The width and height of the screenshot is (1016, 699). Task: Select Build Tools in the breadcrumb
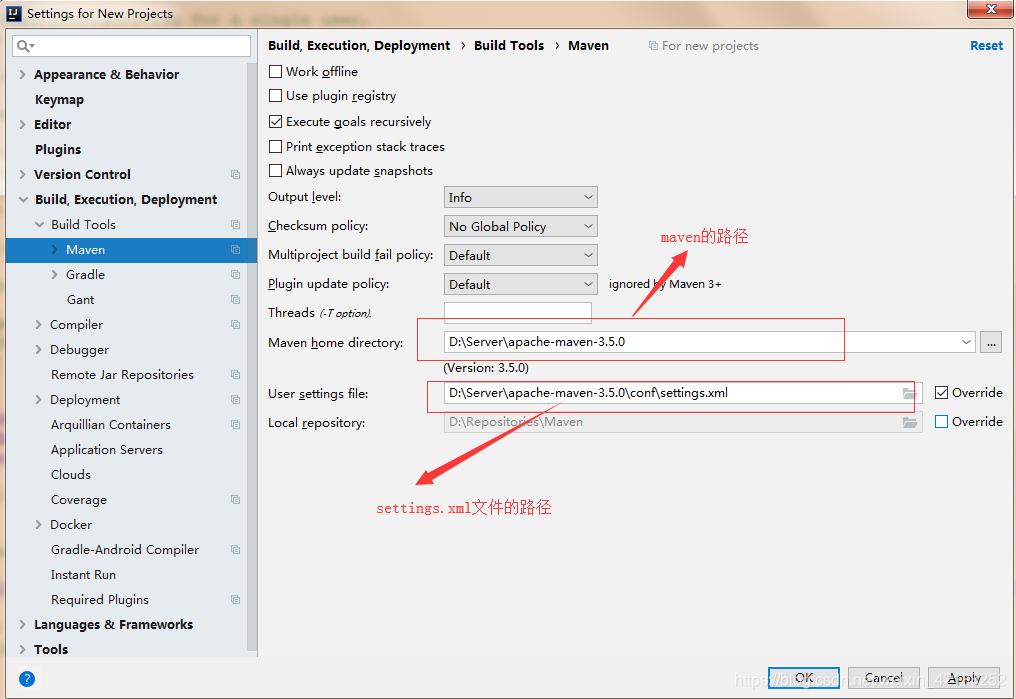click(509, 45)
